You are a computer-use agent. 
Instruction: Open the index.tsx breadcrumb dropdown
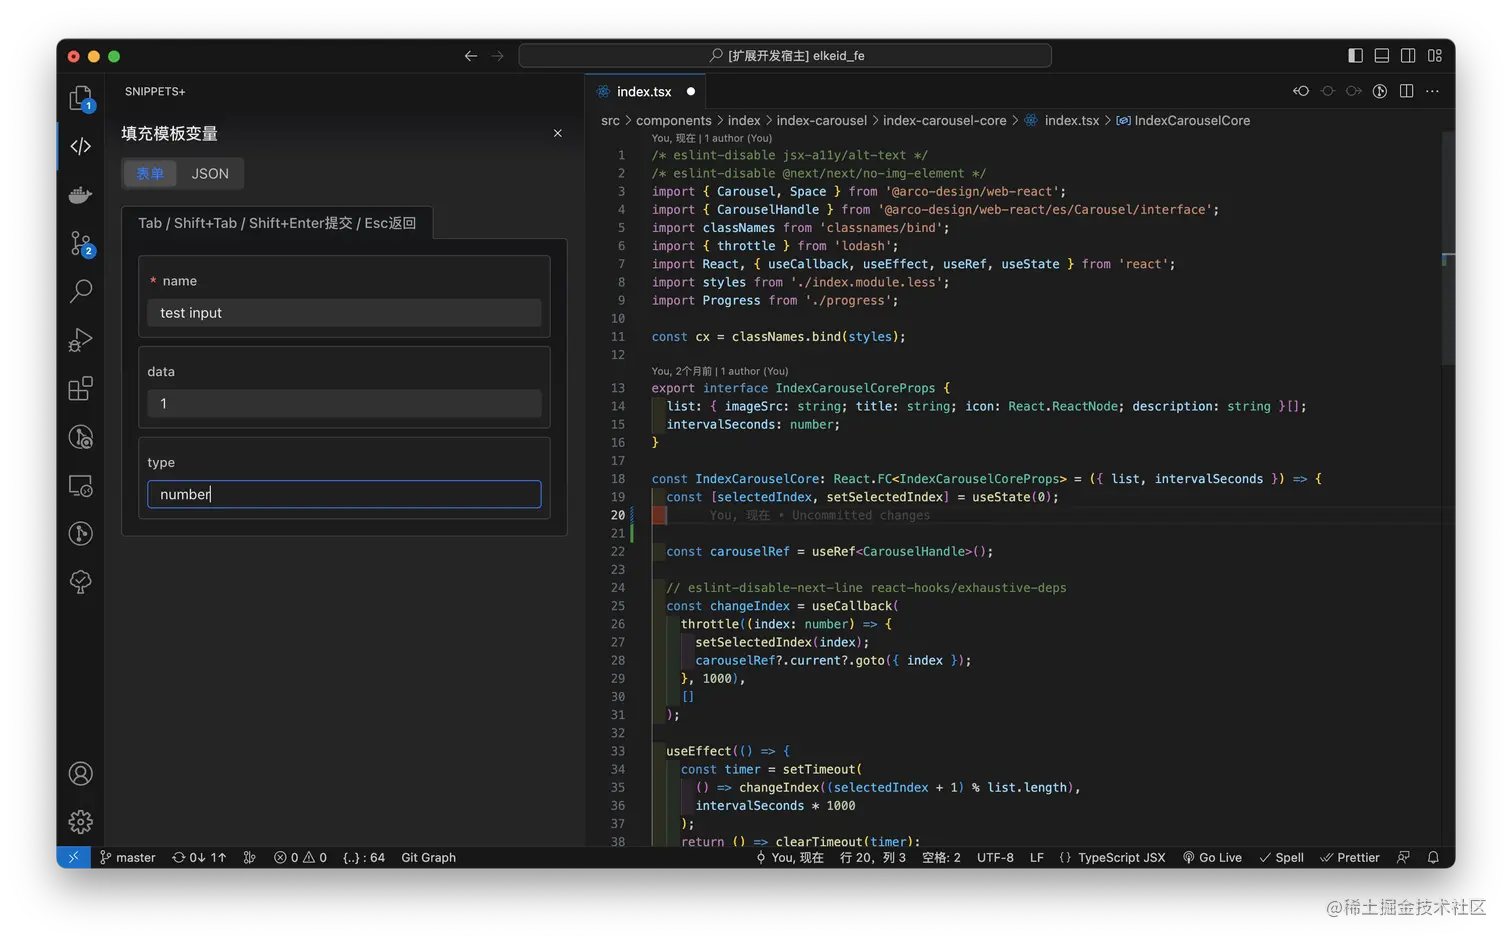click(1071, 121)
